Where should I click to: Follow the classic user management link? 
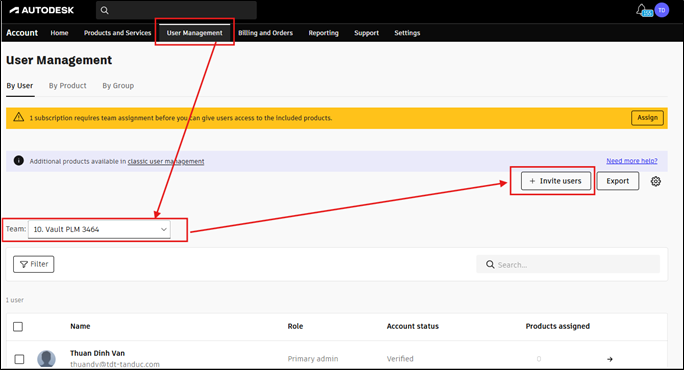click(x=166, y=161)
